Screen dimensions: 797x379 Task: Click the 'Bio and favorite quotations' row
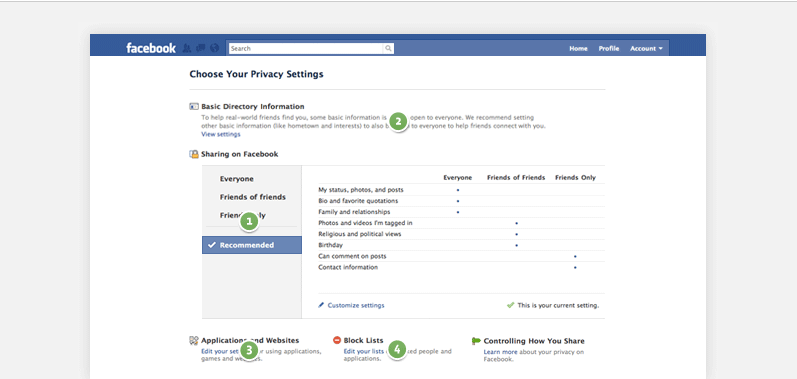462,201
